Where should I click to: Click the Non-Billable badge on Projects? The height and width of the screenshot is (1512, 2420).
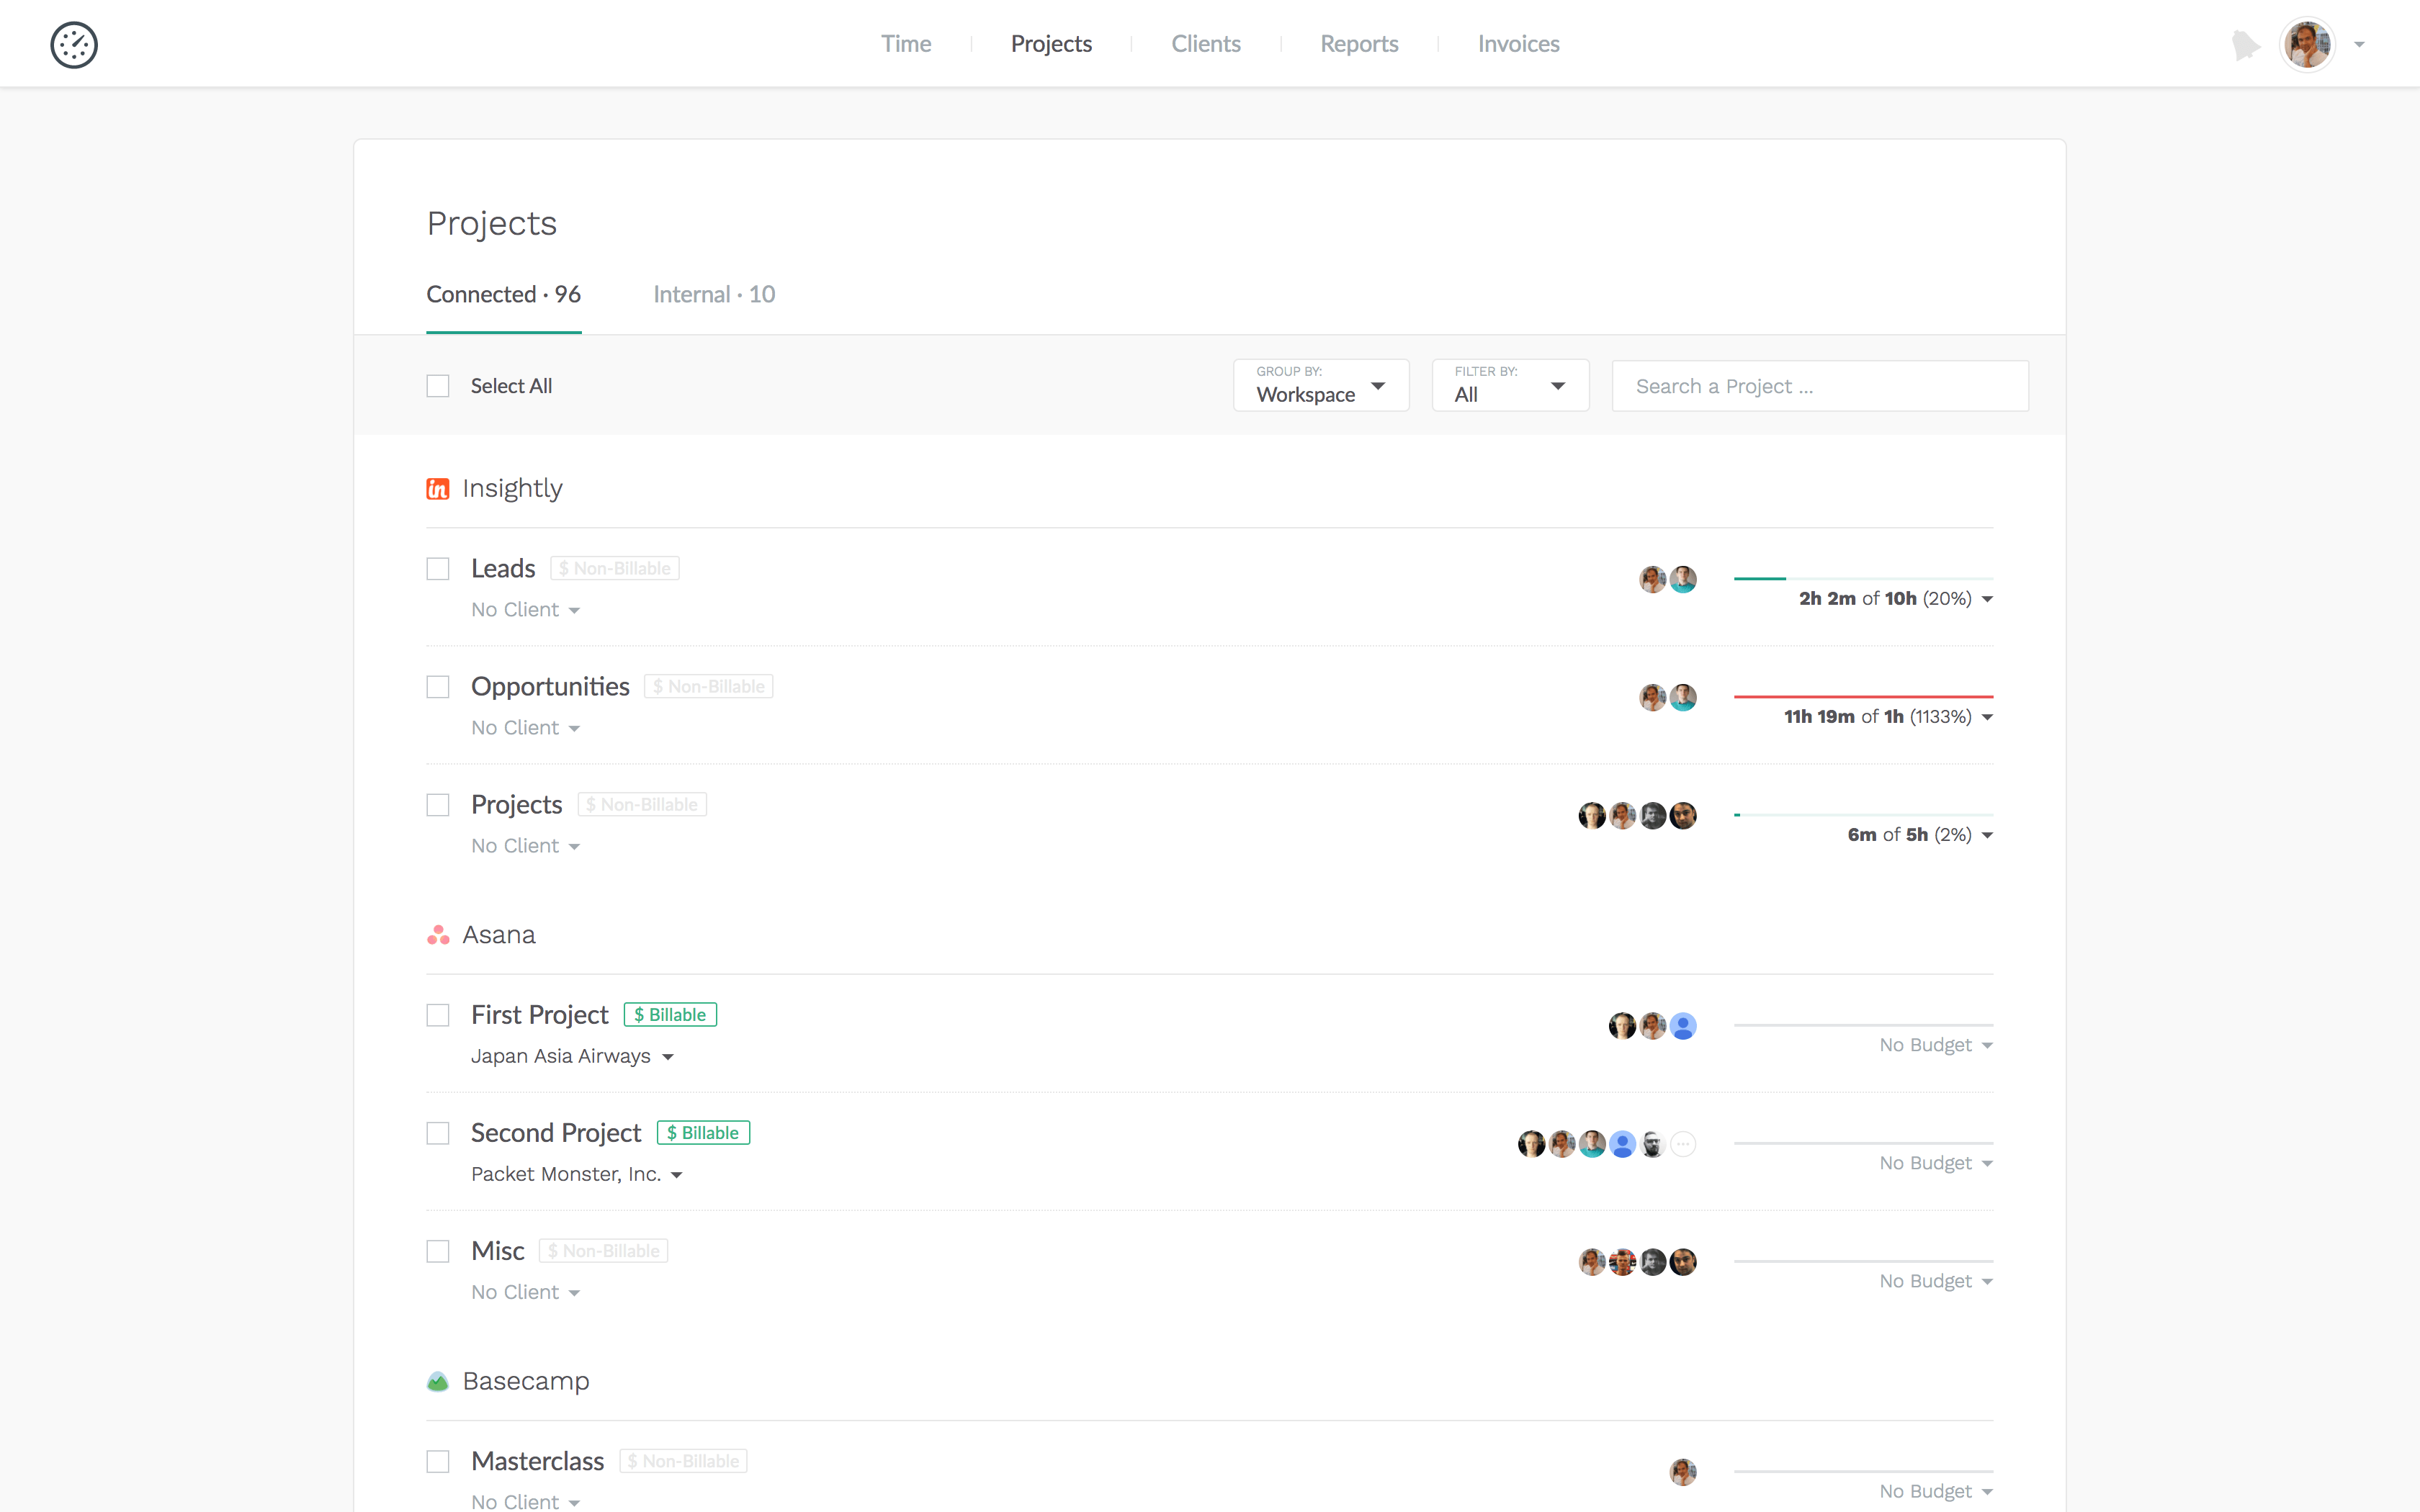642,805
